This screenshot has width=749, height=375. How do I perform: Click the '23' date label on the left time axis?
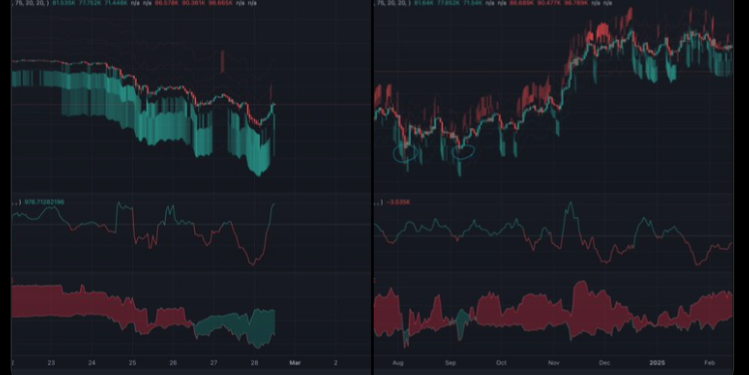[51, 363]
